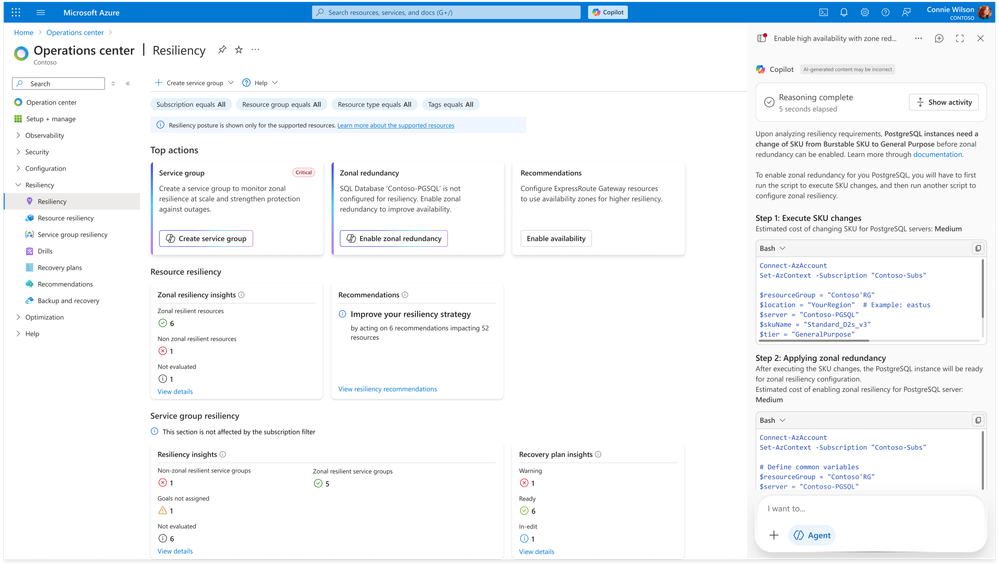Open Copilot chat more options ellipsis
This screenshot has height=565, width=999.
pos(918,38)
